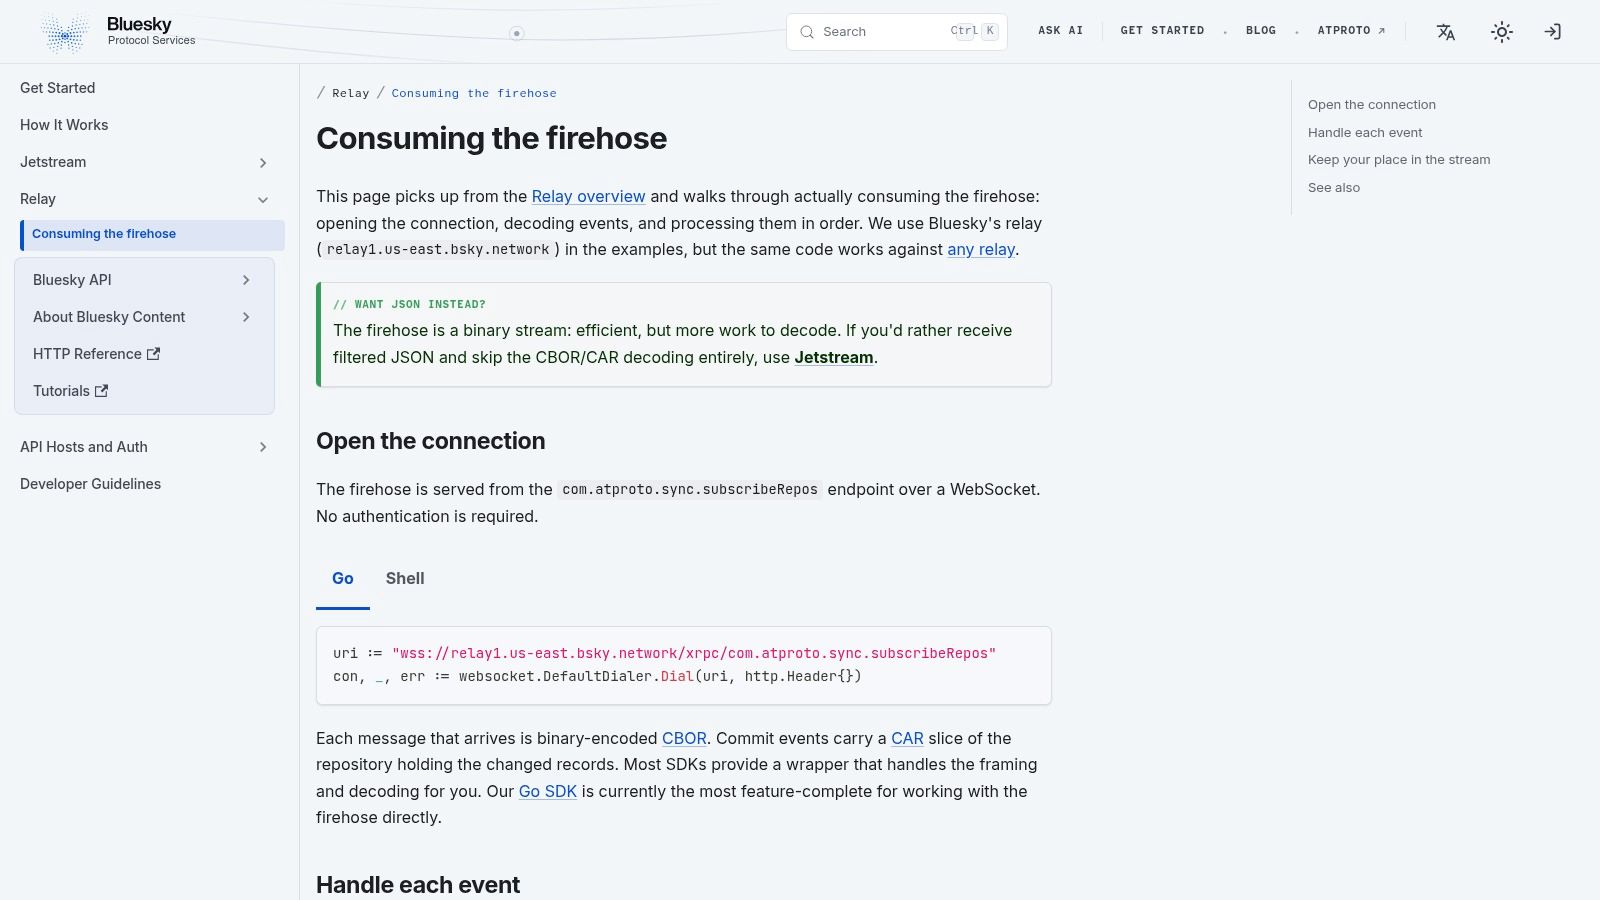
Task: Open the Jetstream link in the callout
Action: point(834,357)
